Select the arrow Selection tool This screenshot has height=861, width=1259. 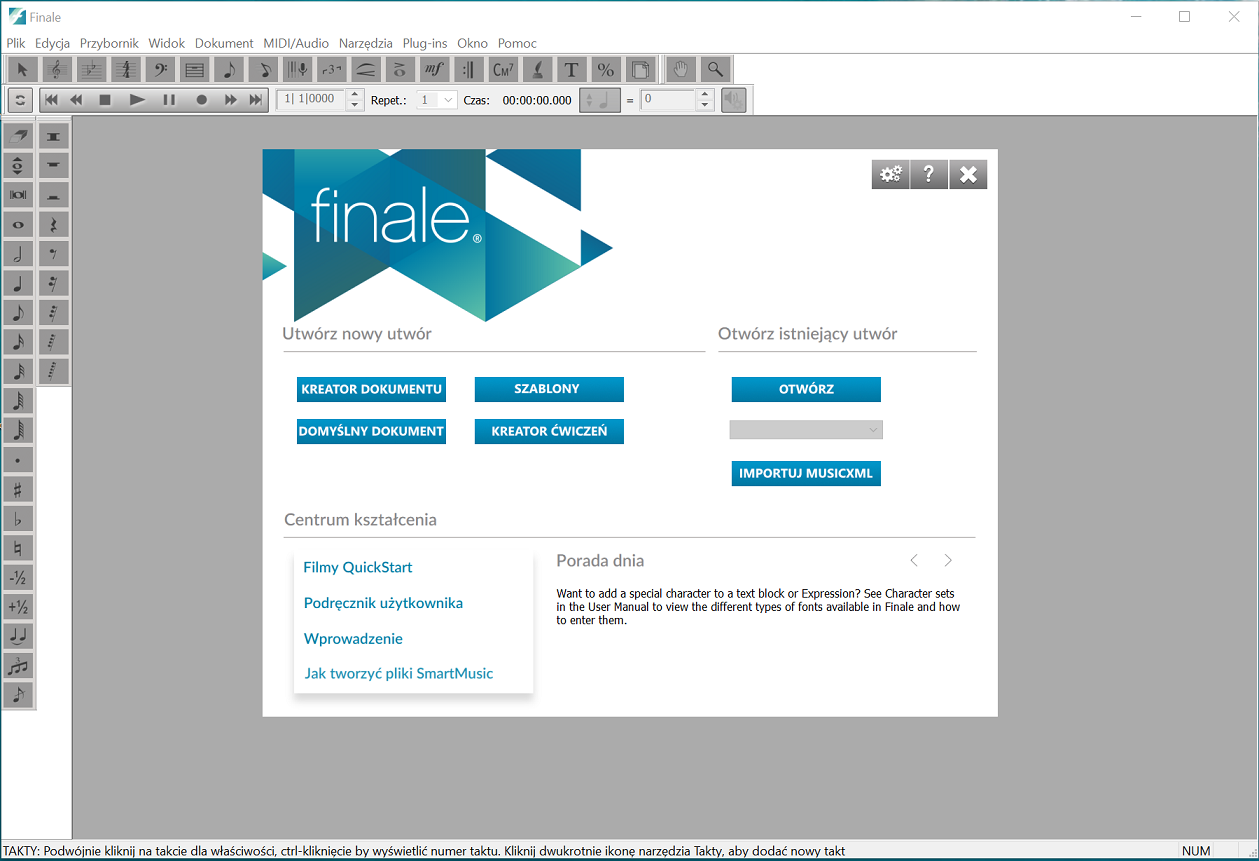(22, 69)
